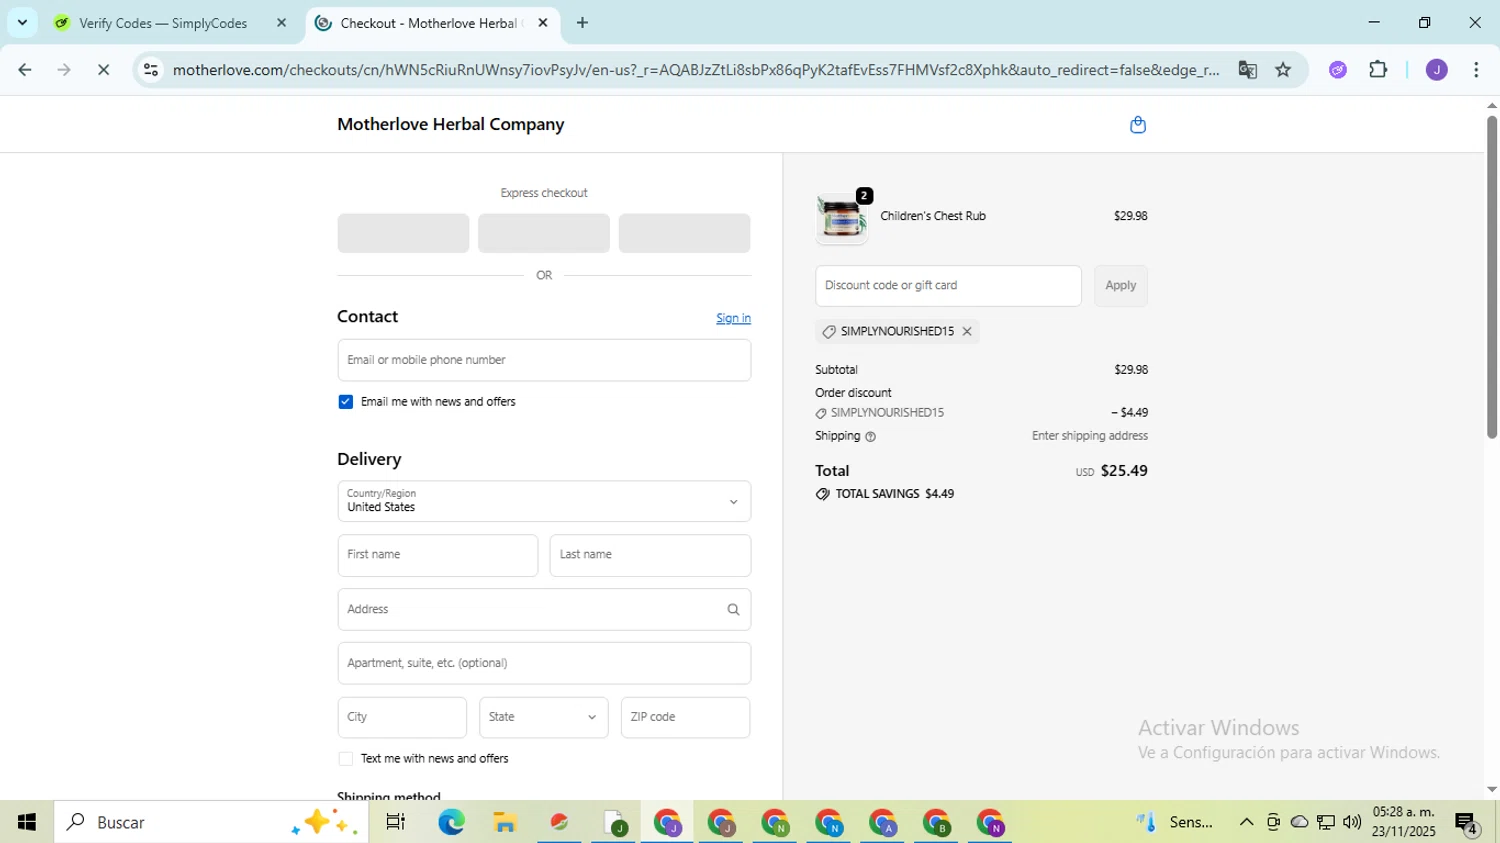Switch to Verify Codes — SimplyCodes tab

163,23
